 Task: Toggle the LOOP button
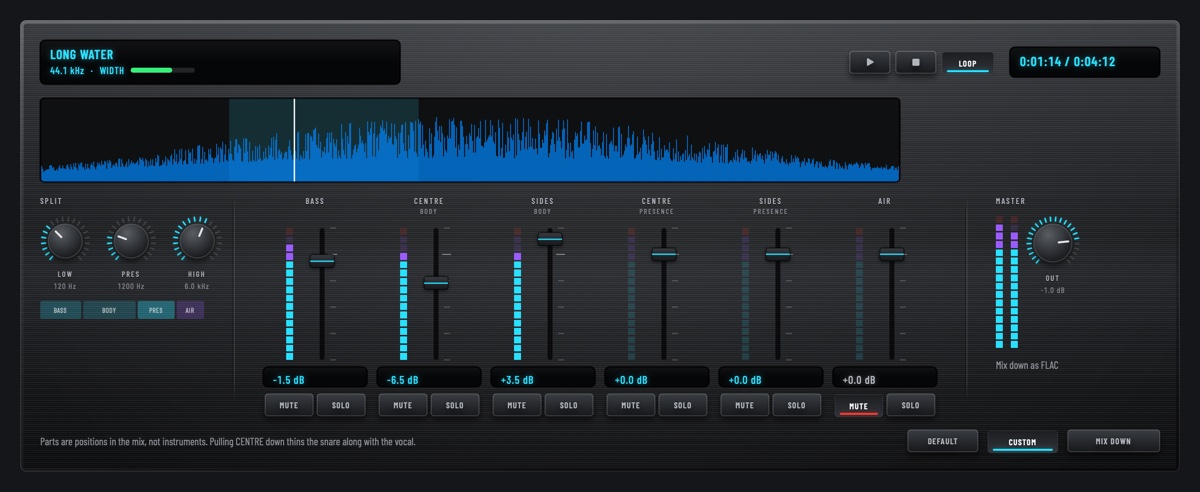(967, 63)
